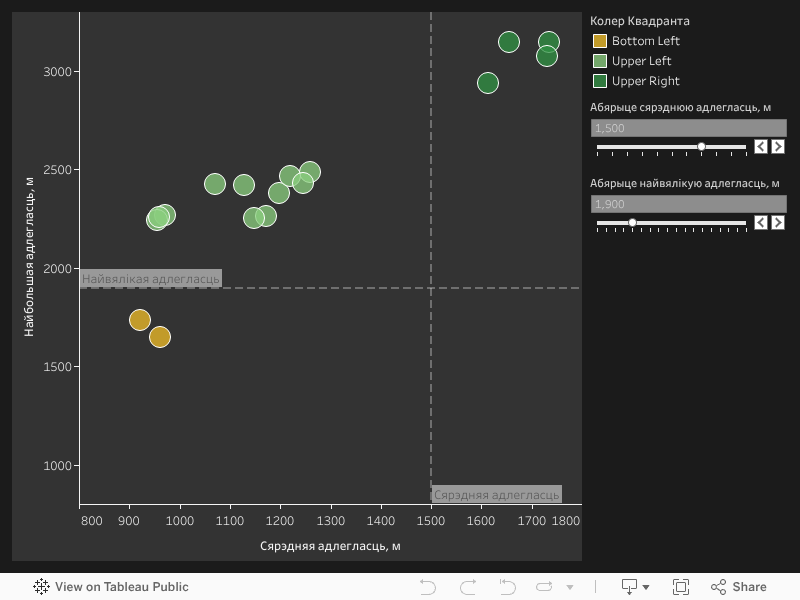
Task: Enter full screen mode
Action: coord(681,587)
